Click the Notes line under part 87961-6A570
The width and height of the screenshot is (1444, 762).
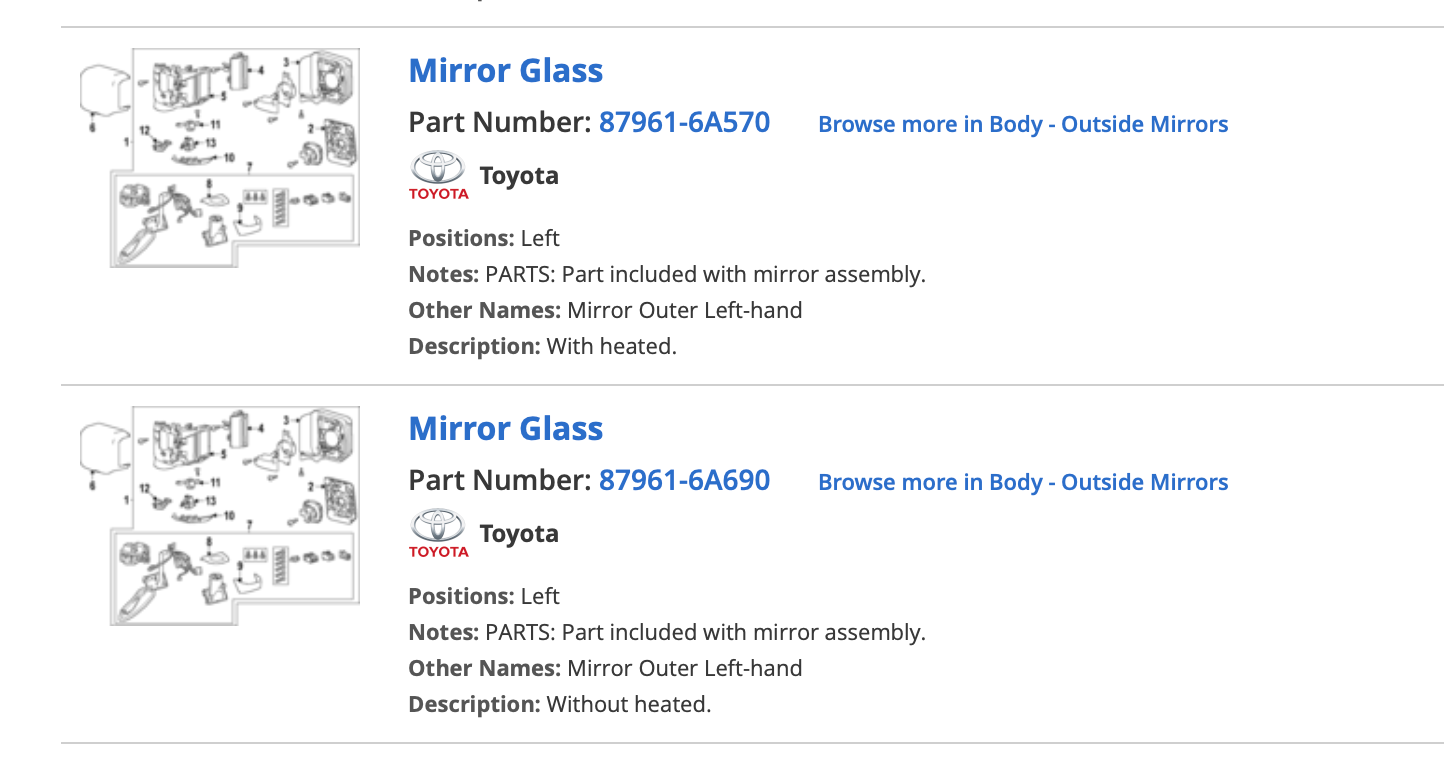pos(667,274)
